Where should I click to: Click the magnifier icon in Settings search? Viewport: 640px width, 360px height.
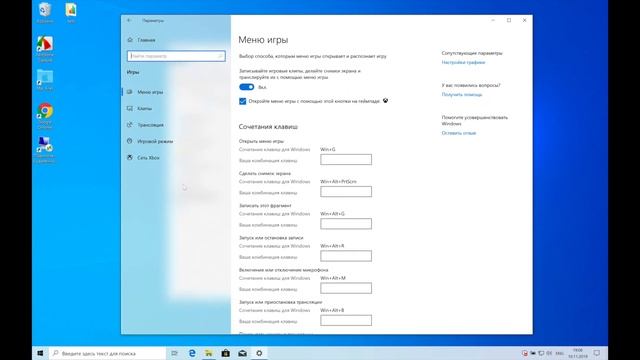click(x=220, y=56)
